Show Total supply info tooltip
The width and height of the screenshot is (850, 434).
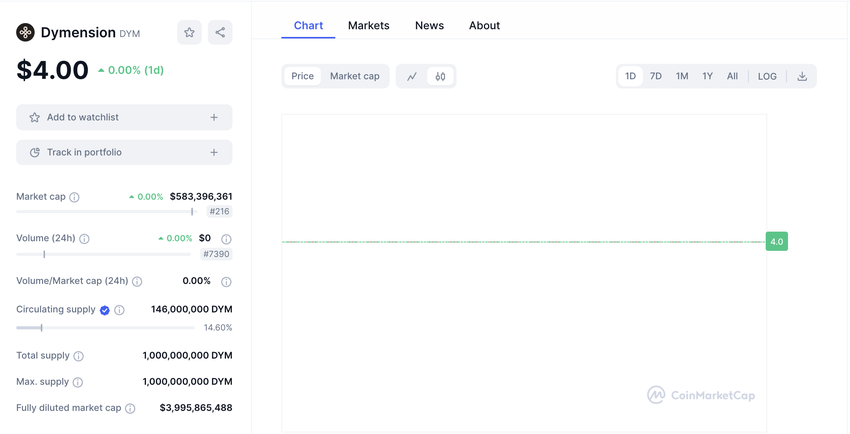coord(79,356)
